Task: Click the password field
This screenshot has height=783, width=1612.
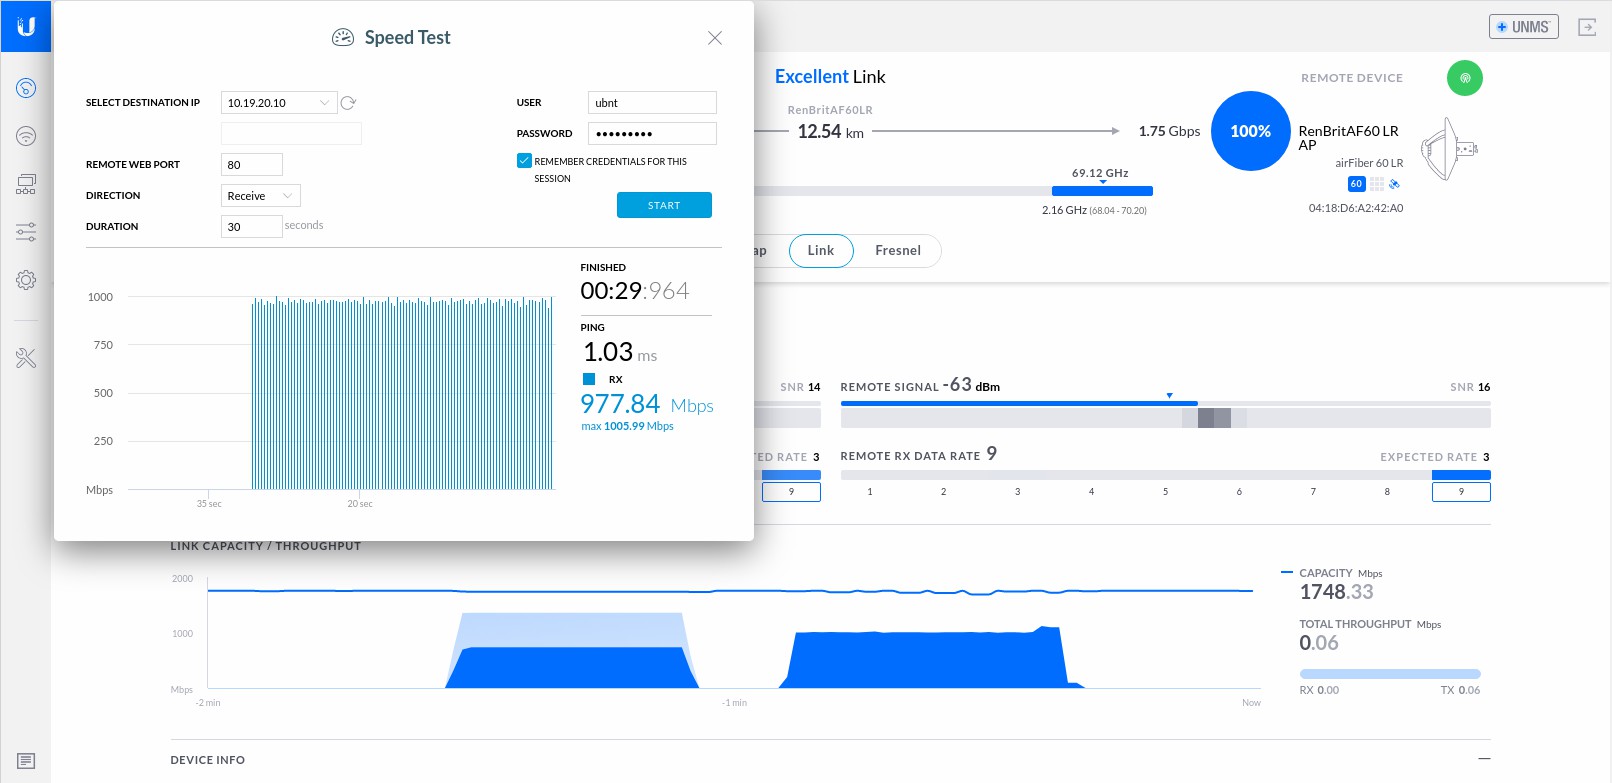Action: 652,134
